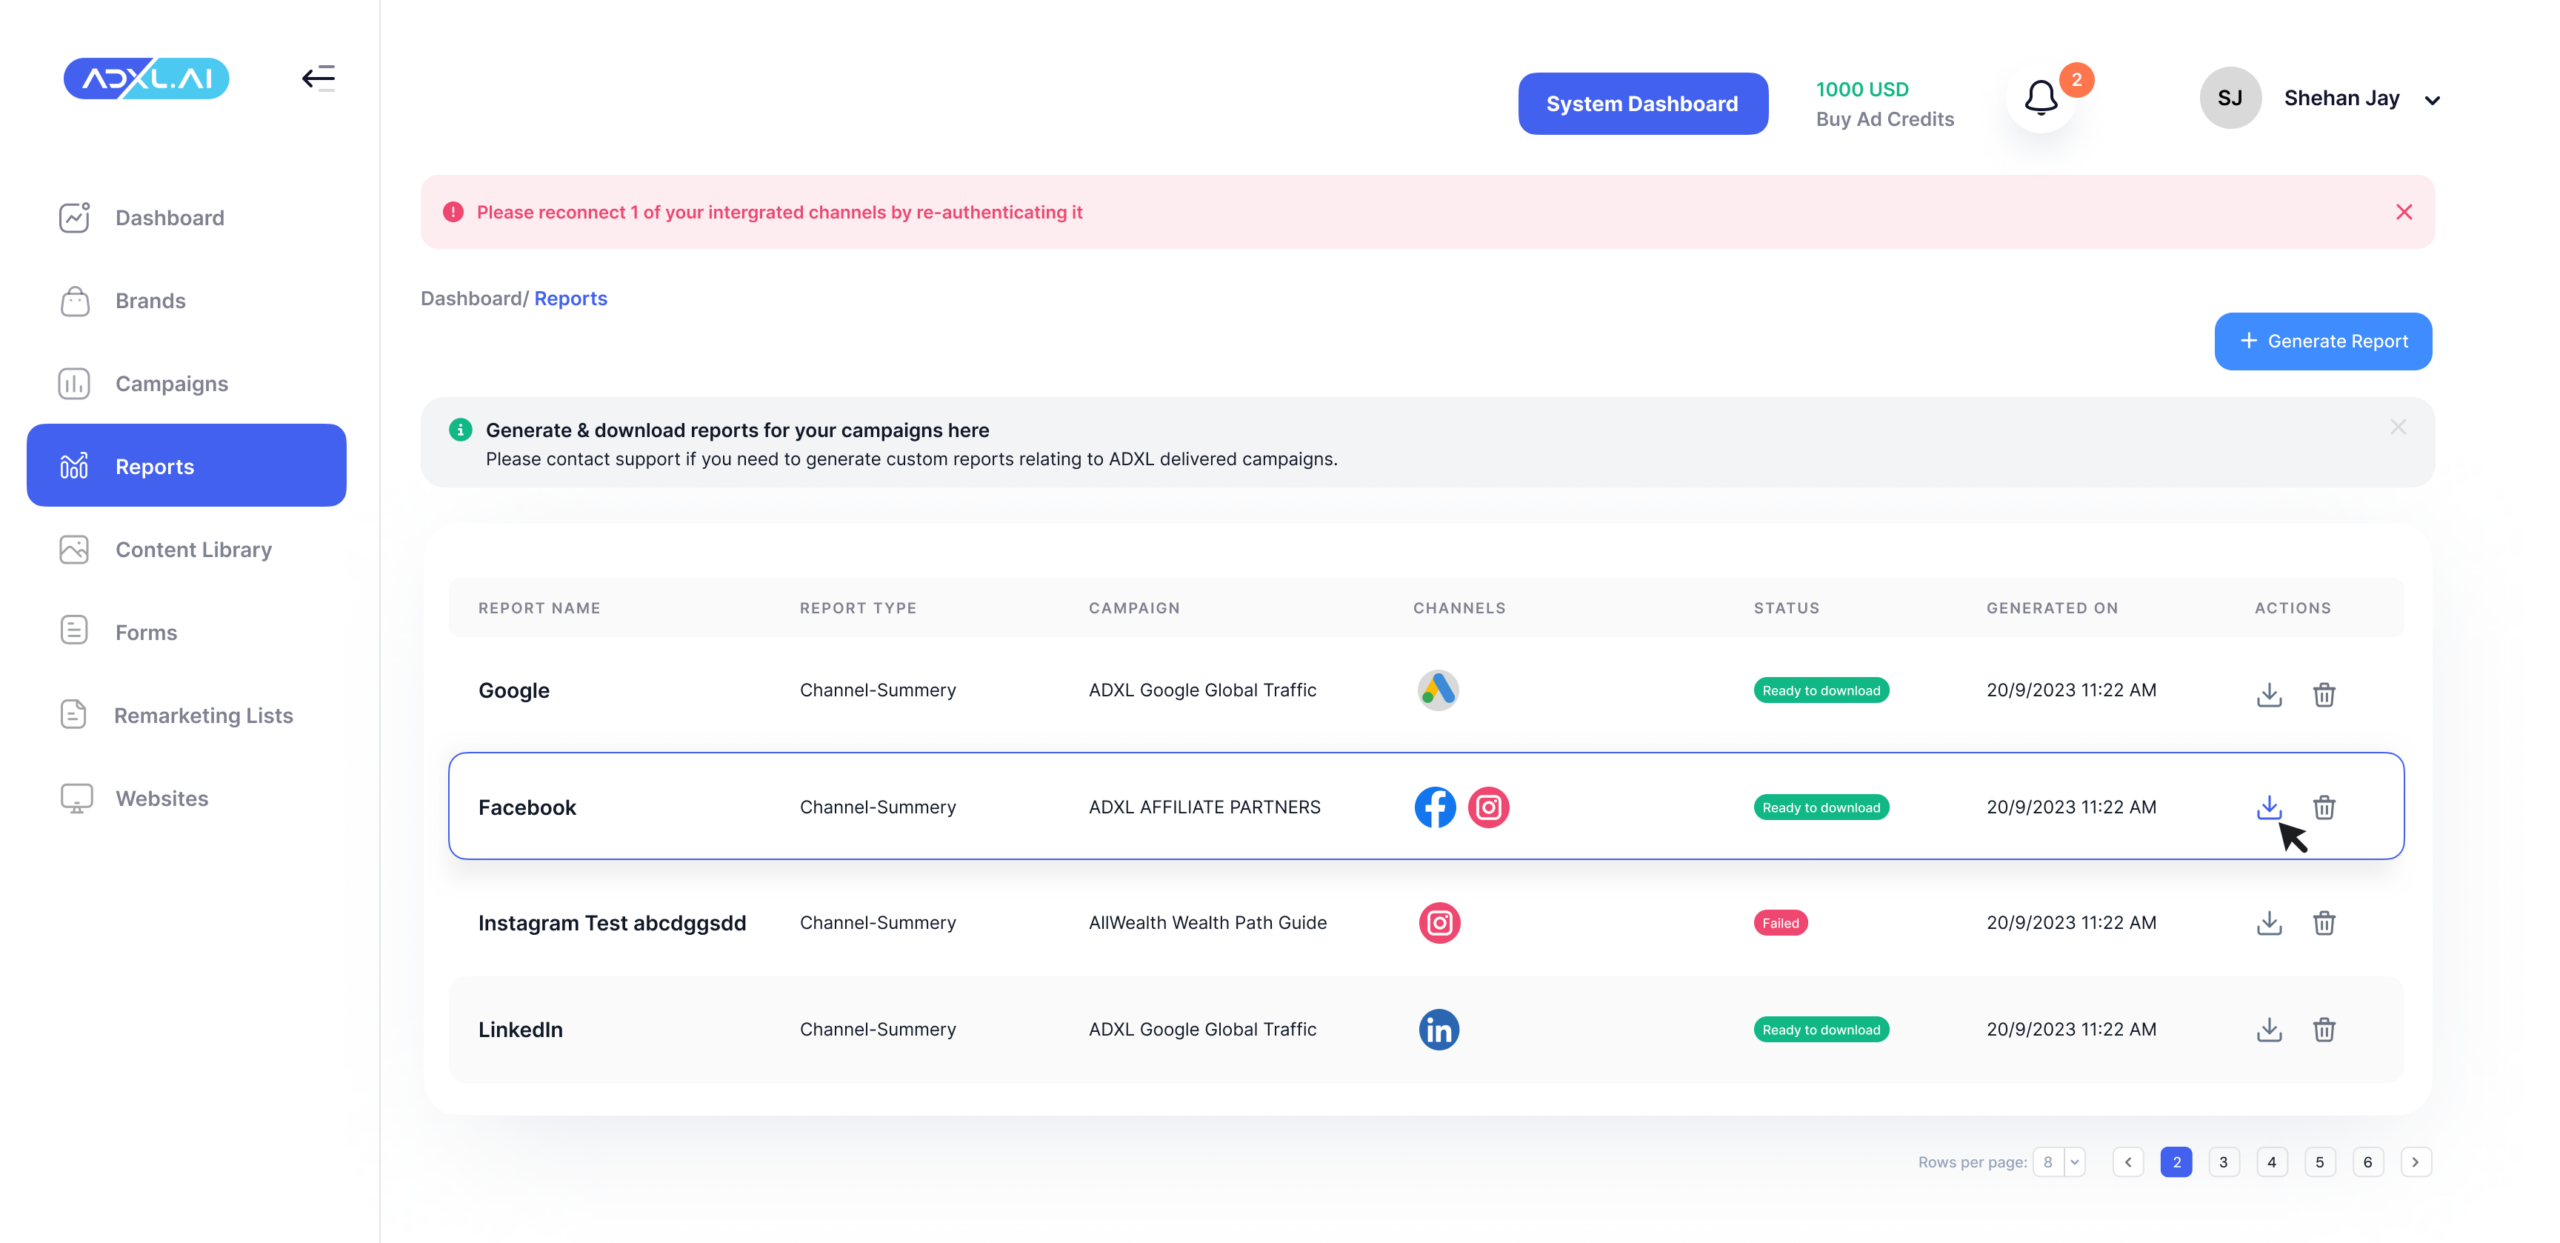
Task: Expand the rows per page dropdown
Action: click(2074, 1162)
